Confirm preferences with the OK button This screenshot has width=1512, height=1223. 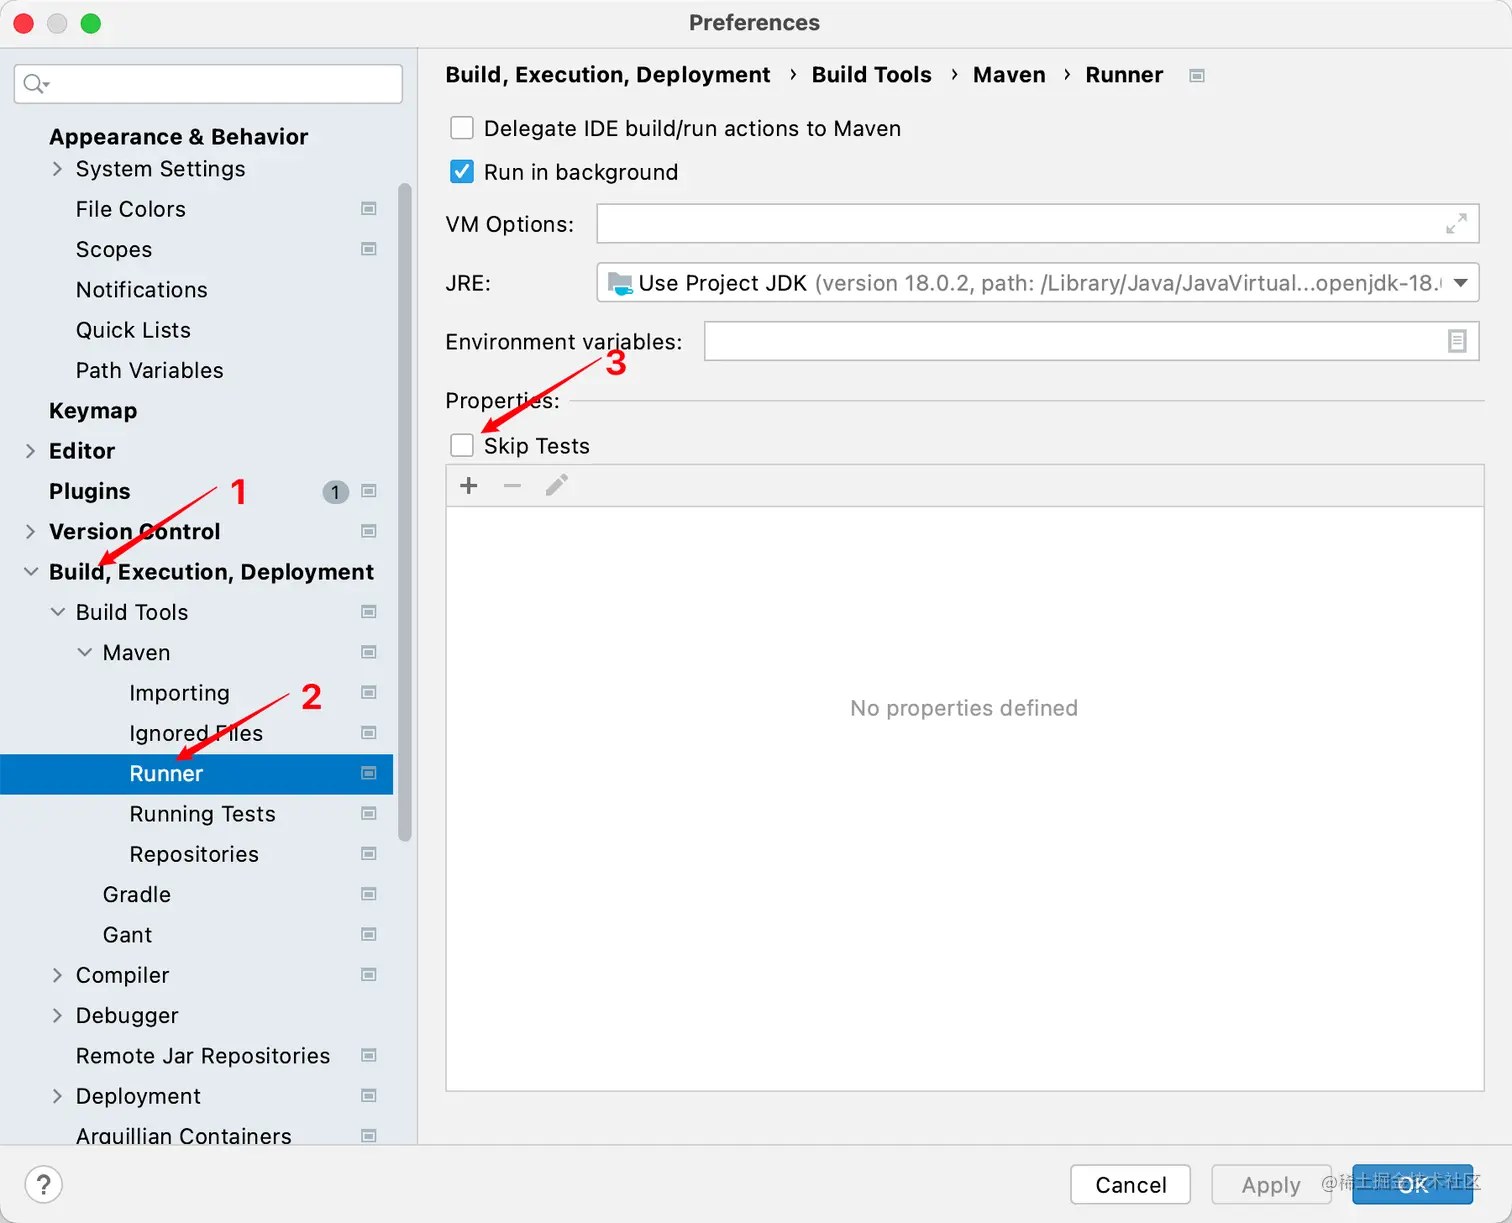pyautogui.click(x=1413, y=1185)
